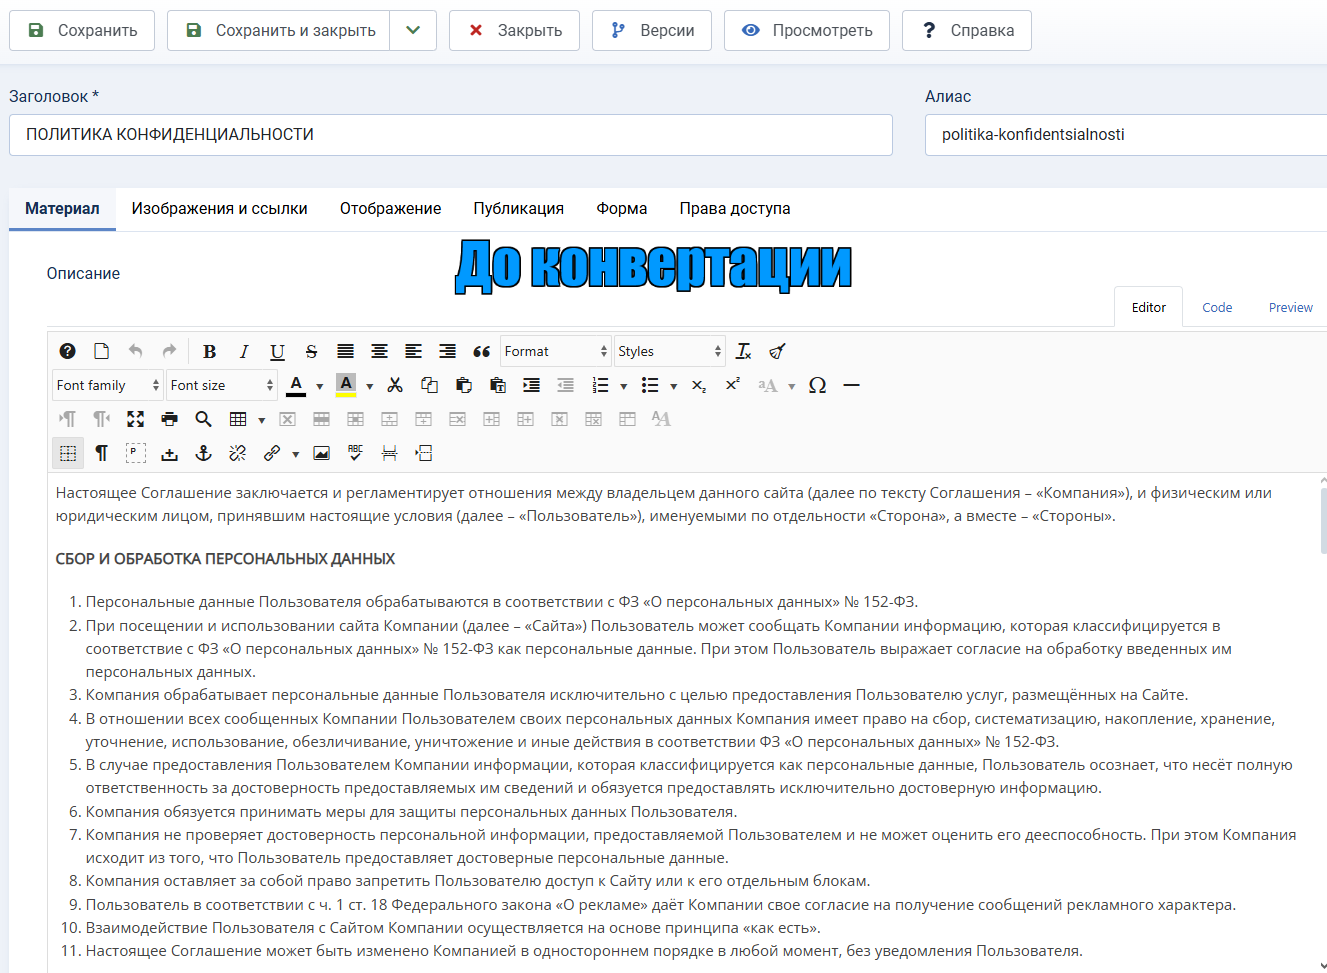The width and height of the screenshot is (1327, 973).
Task: Justify text with full alignment icon
Action: 346,351
